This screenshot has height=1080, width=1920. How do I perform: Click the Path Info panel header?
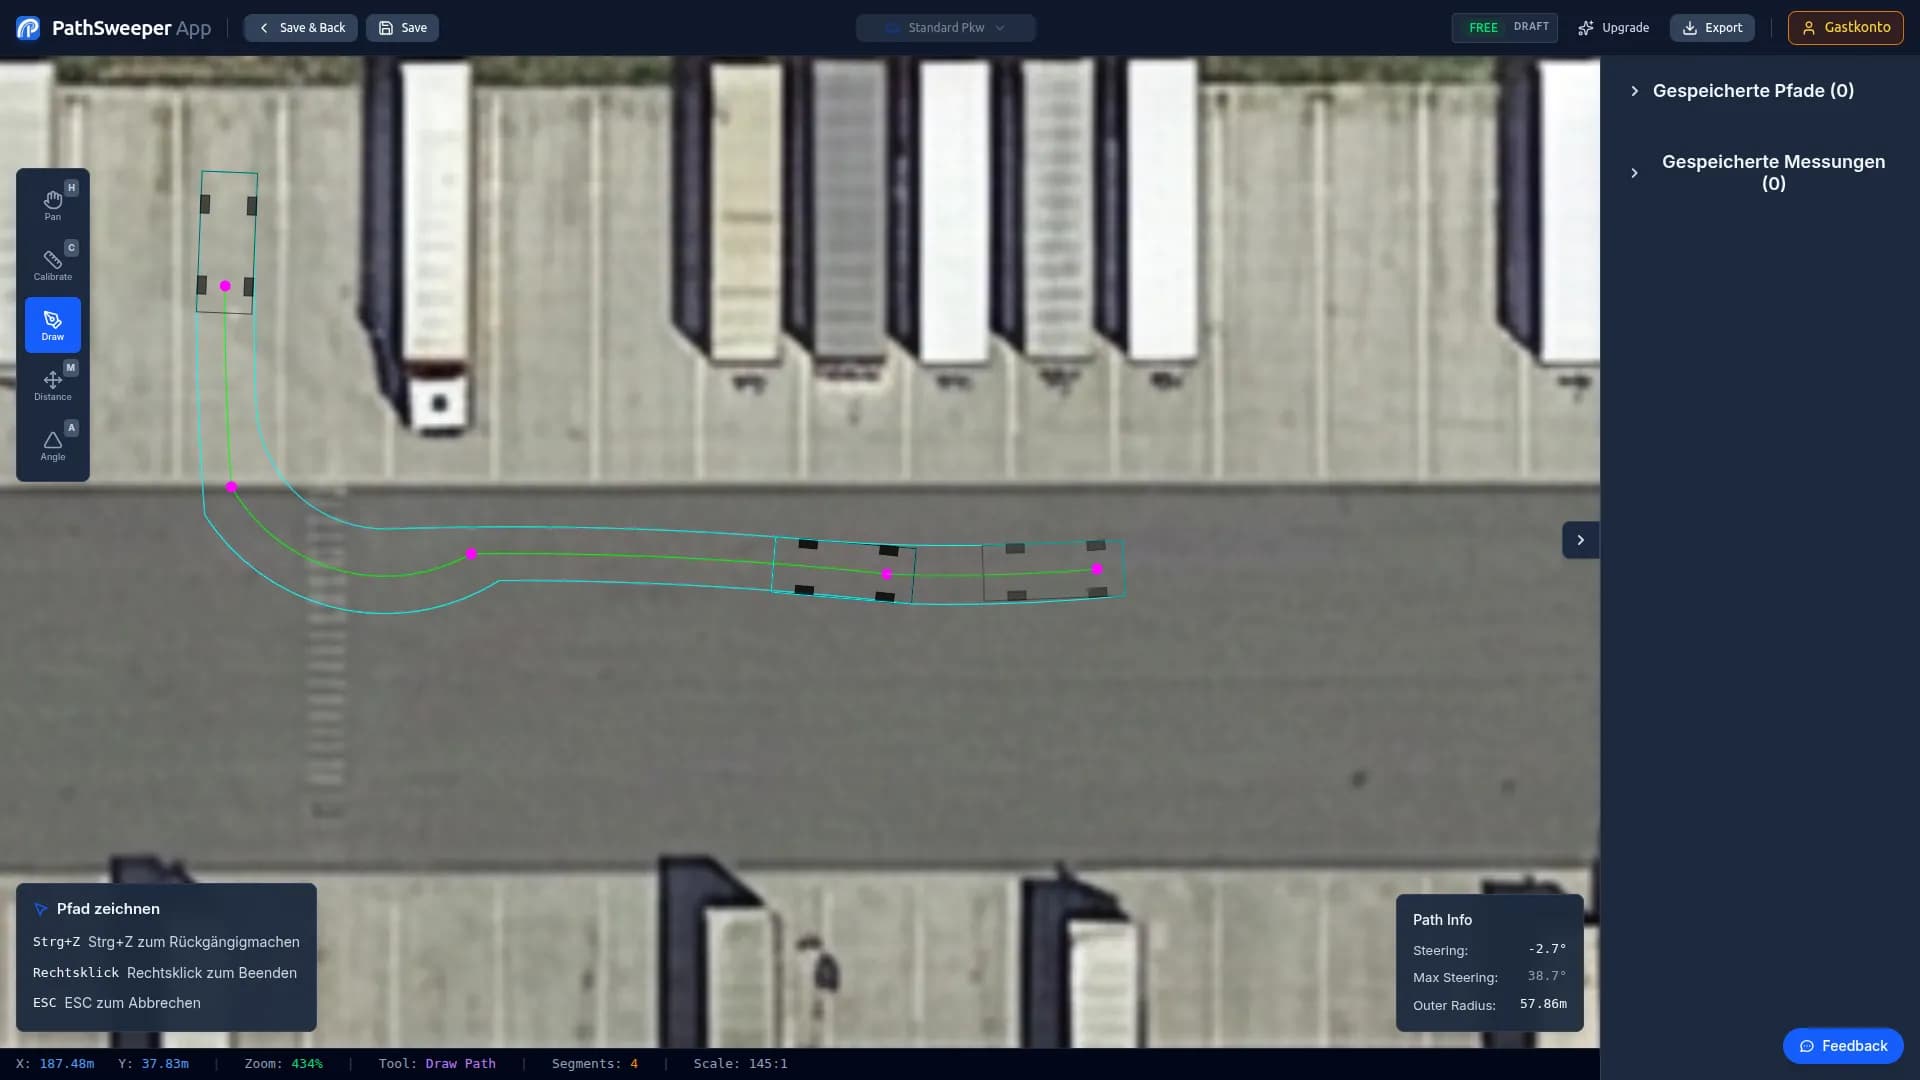(x=1442, y=920)
